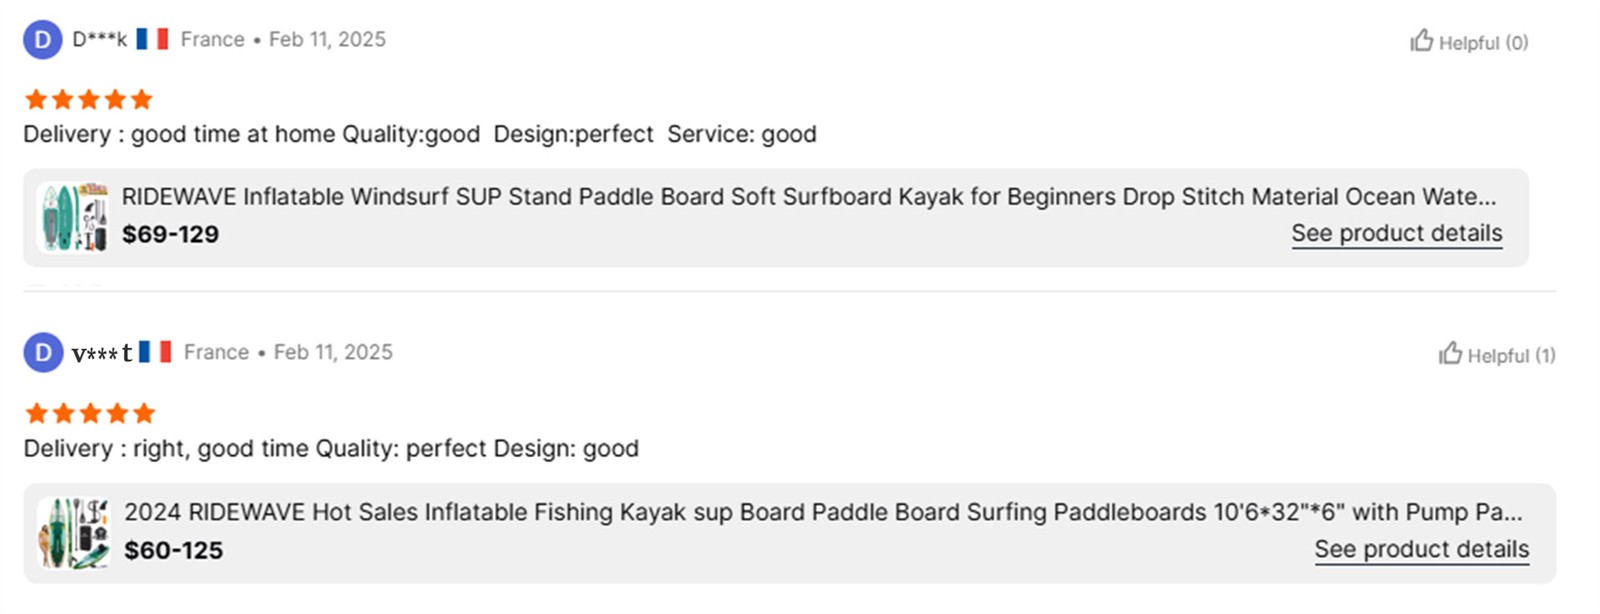Viewport: 1600px width, 614px height.
Task: Click the French flag beside D***k
Action: [x=152, y=39]
